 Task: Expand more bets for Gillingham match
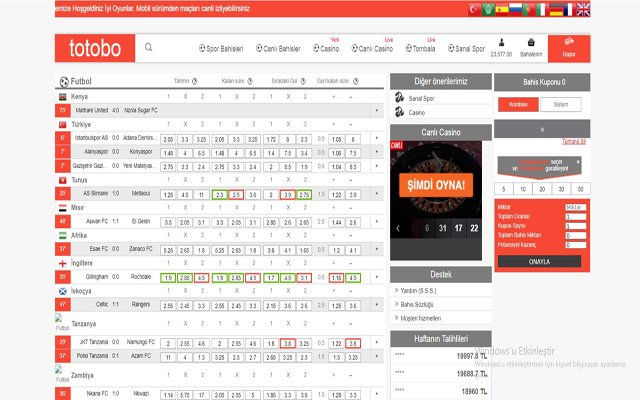coord(376,276)
